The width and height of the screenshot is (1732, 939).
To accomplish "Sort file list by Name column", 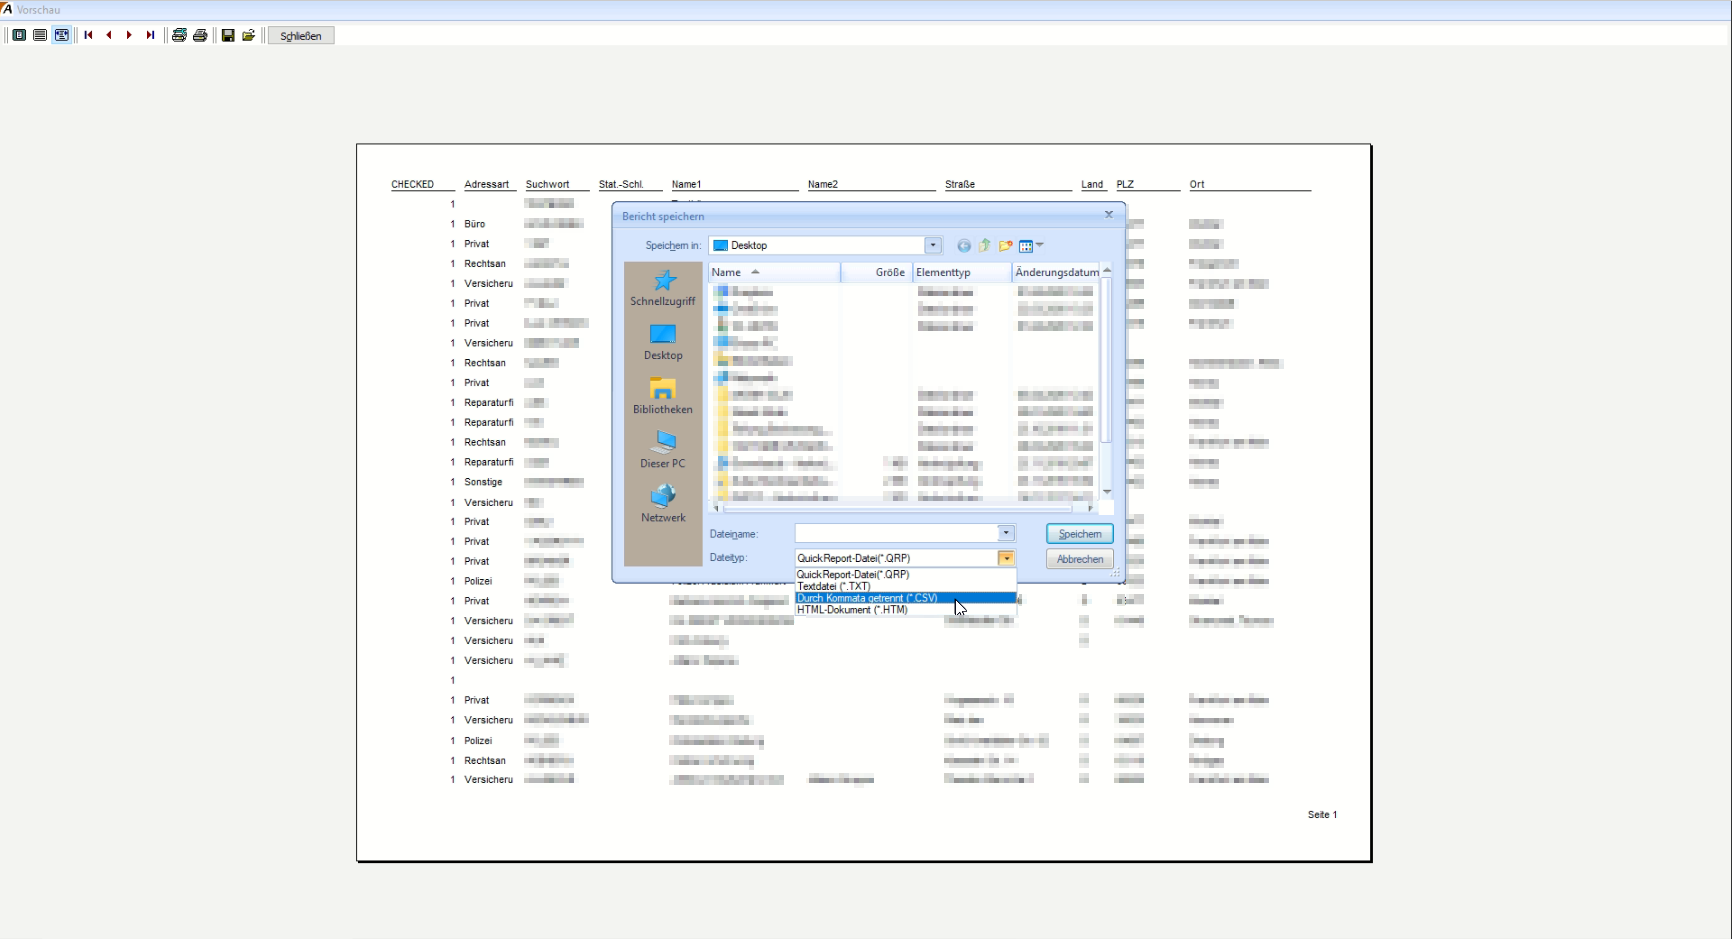I will pos(775,272).
